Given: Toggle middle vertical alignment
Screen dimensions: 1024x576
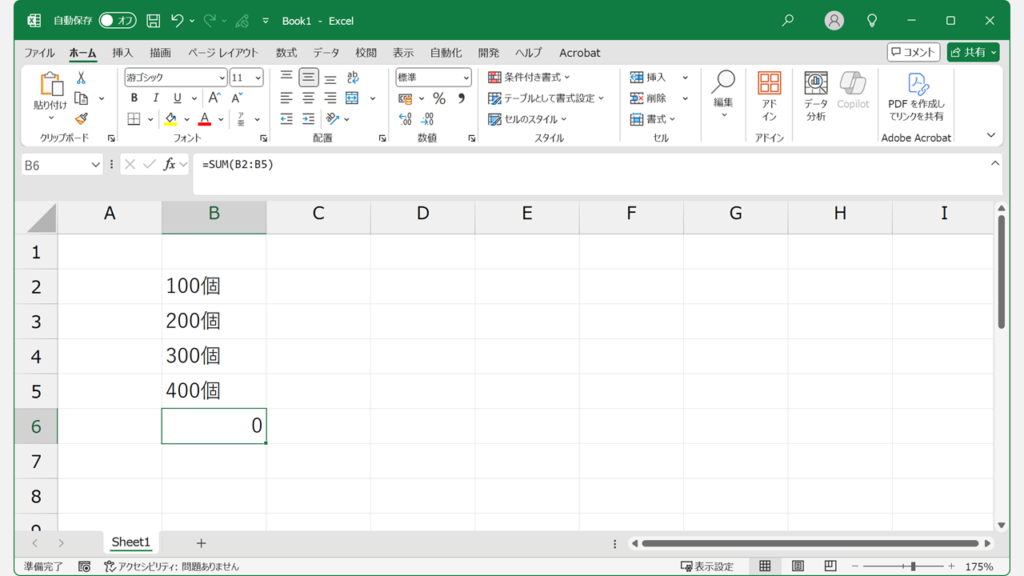Looking at the screenshot, I should click(308, 78).
